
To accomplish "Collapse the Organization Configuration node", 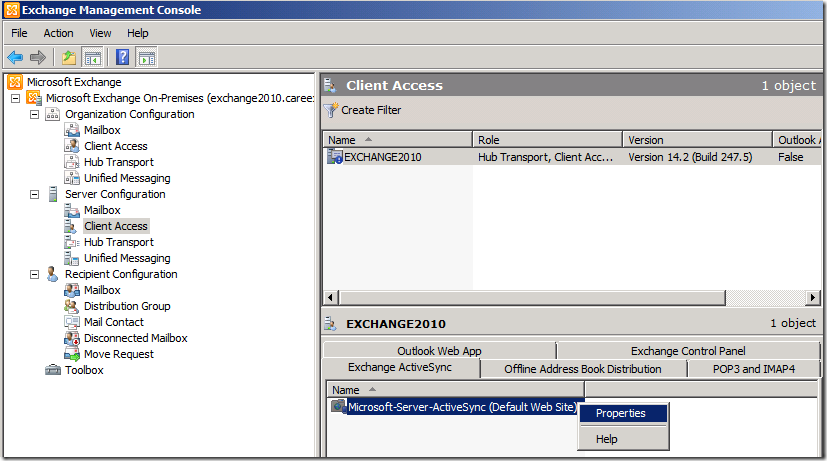I will (x=34, y=114).
